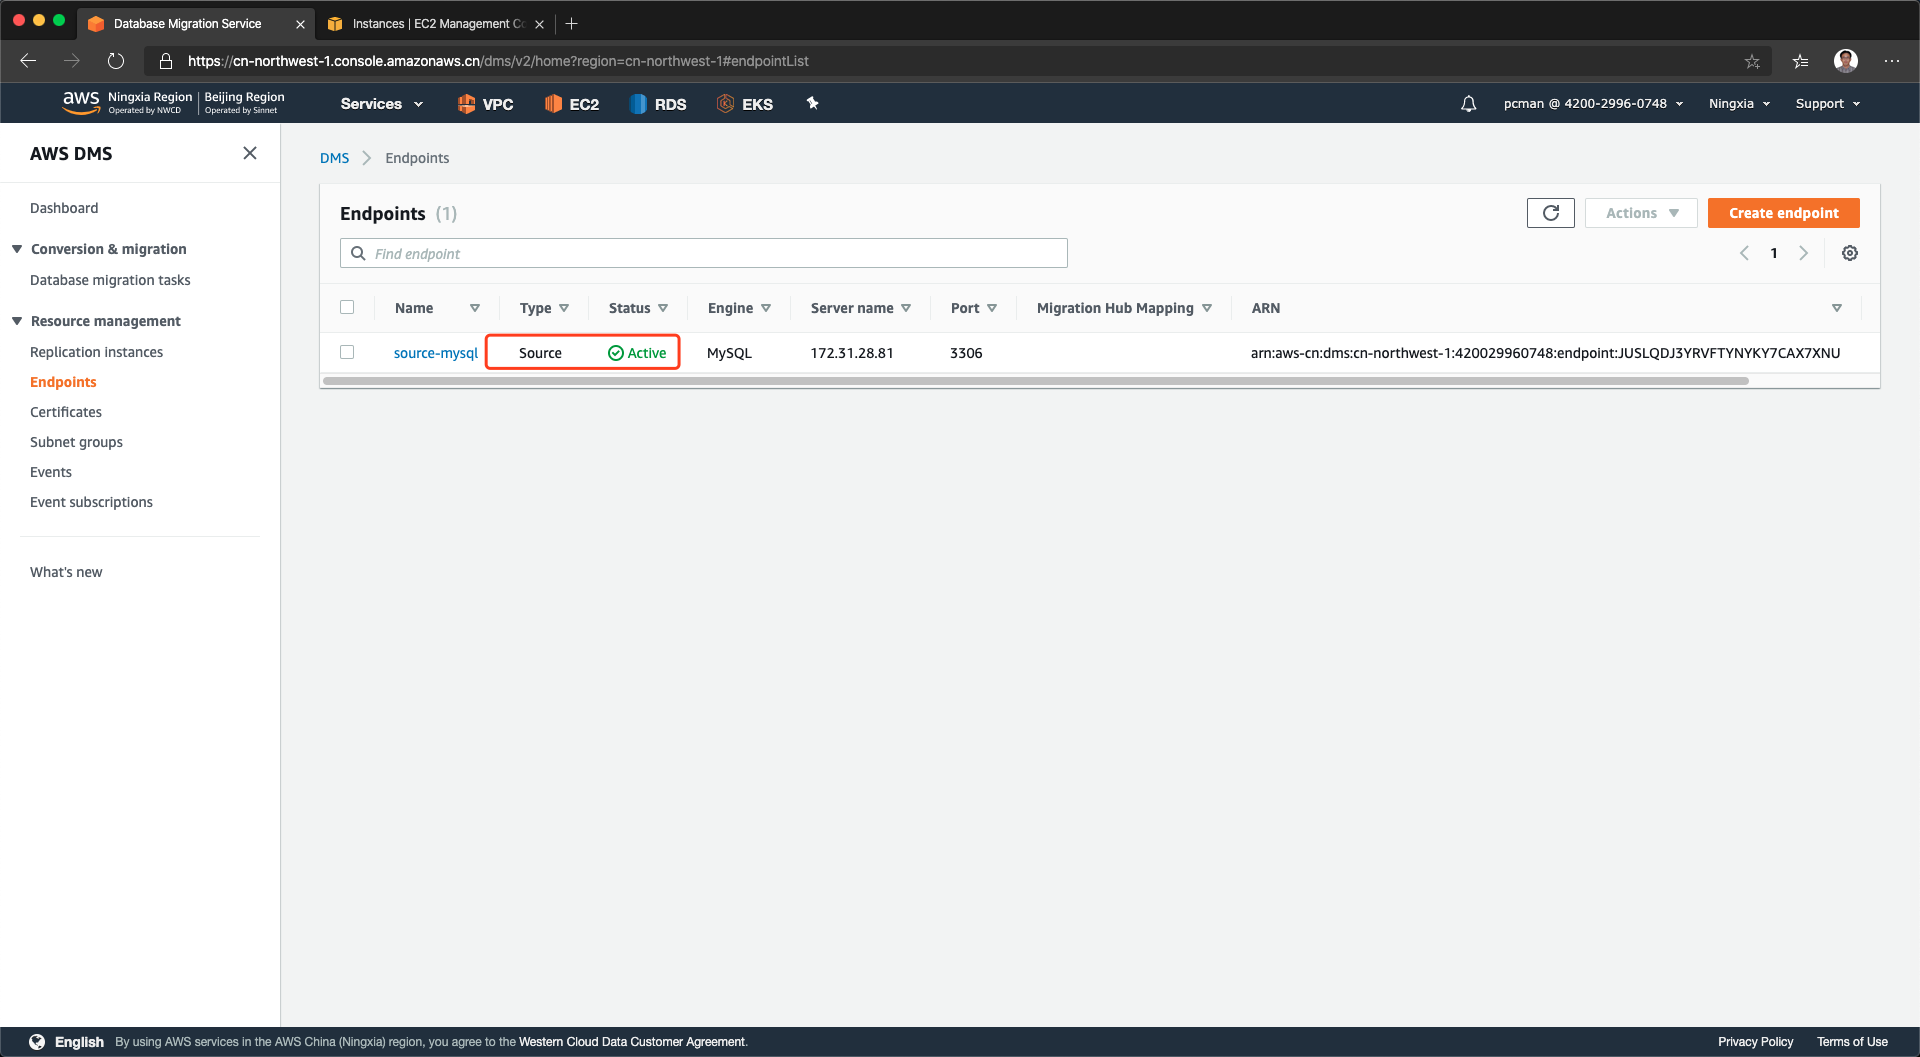Close the AWS DMS sidebar panel
The height and width of the screenshot is (1057, 1920).
point(250,153)
